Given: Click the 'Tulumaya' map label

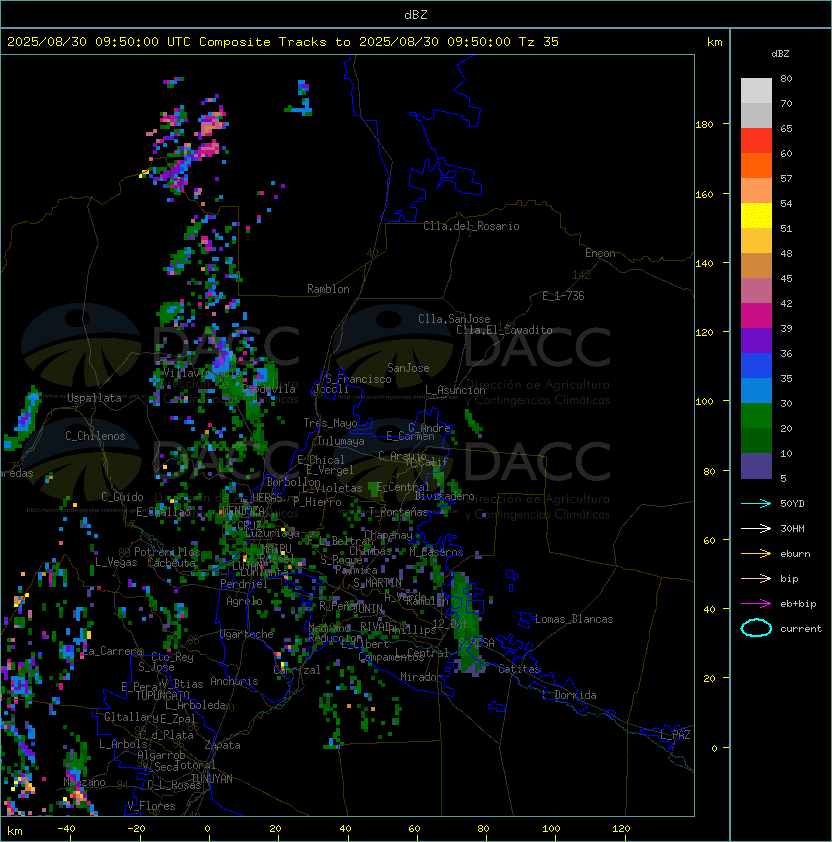Looking at the screenshot, I should pos(341,441).
